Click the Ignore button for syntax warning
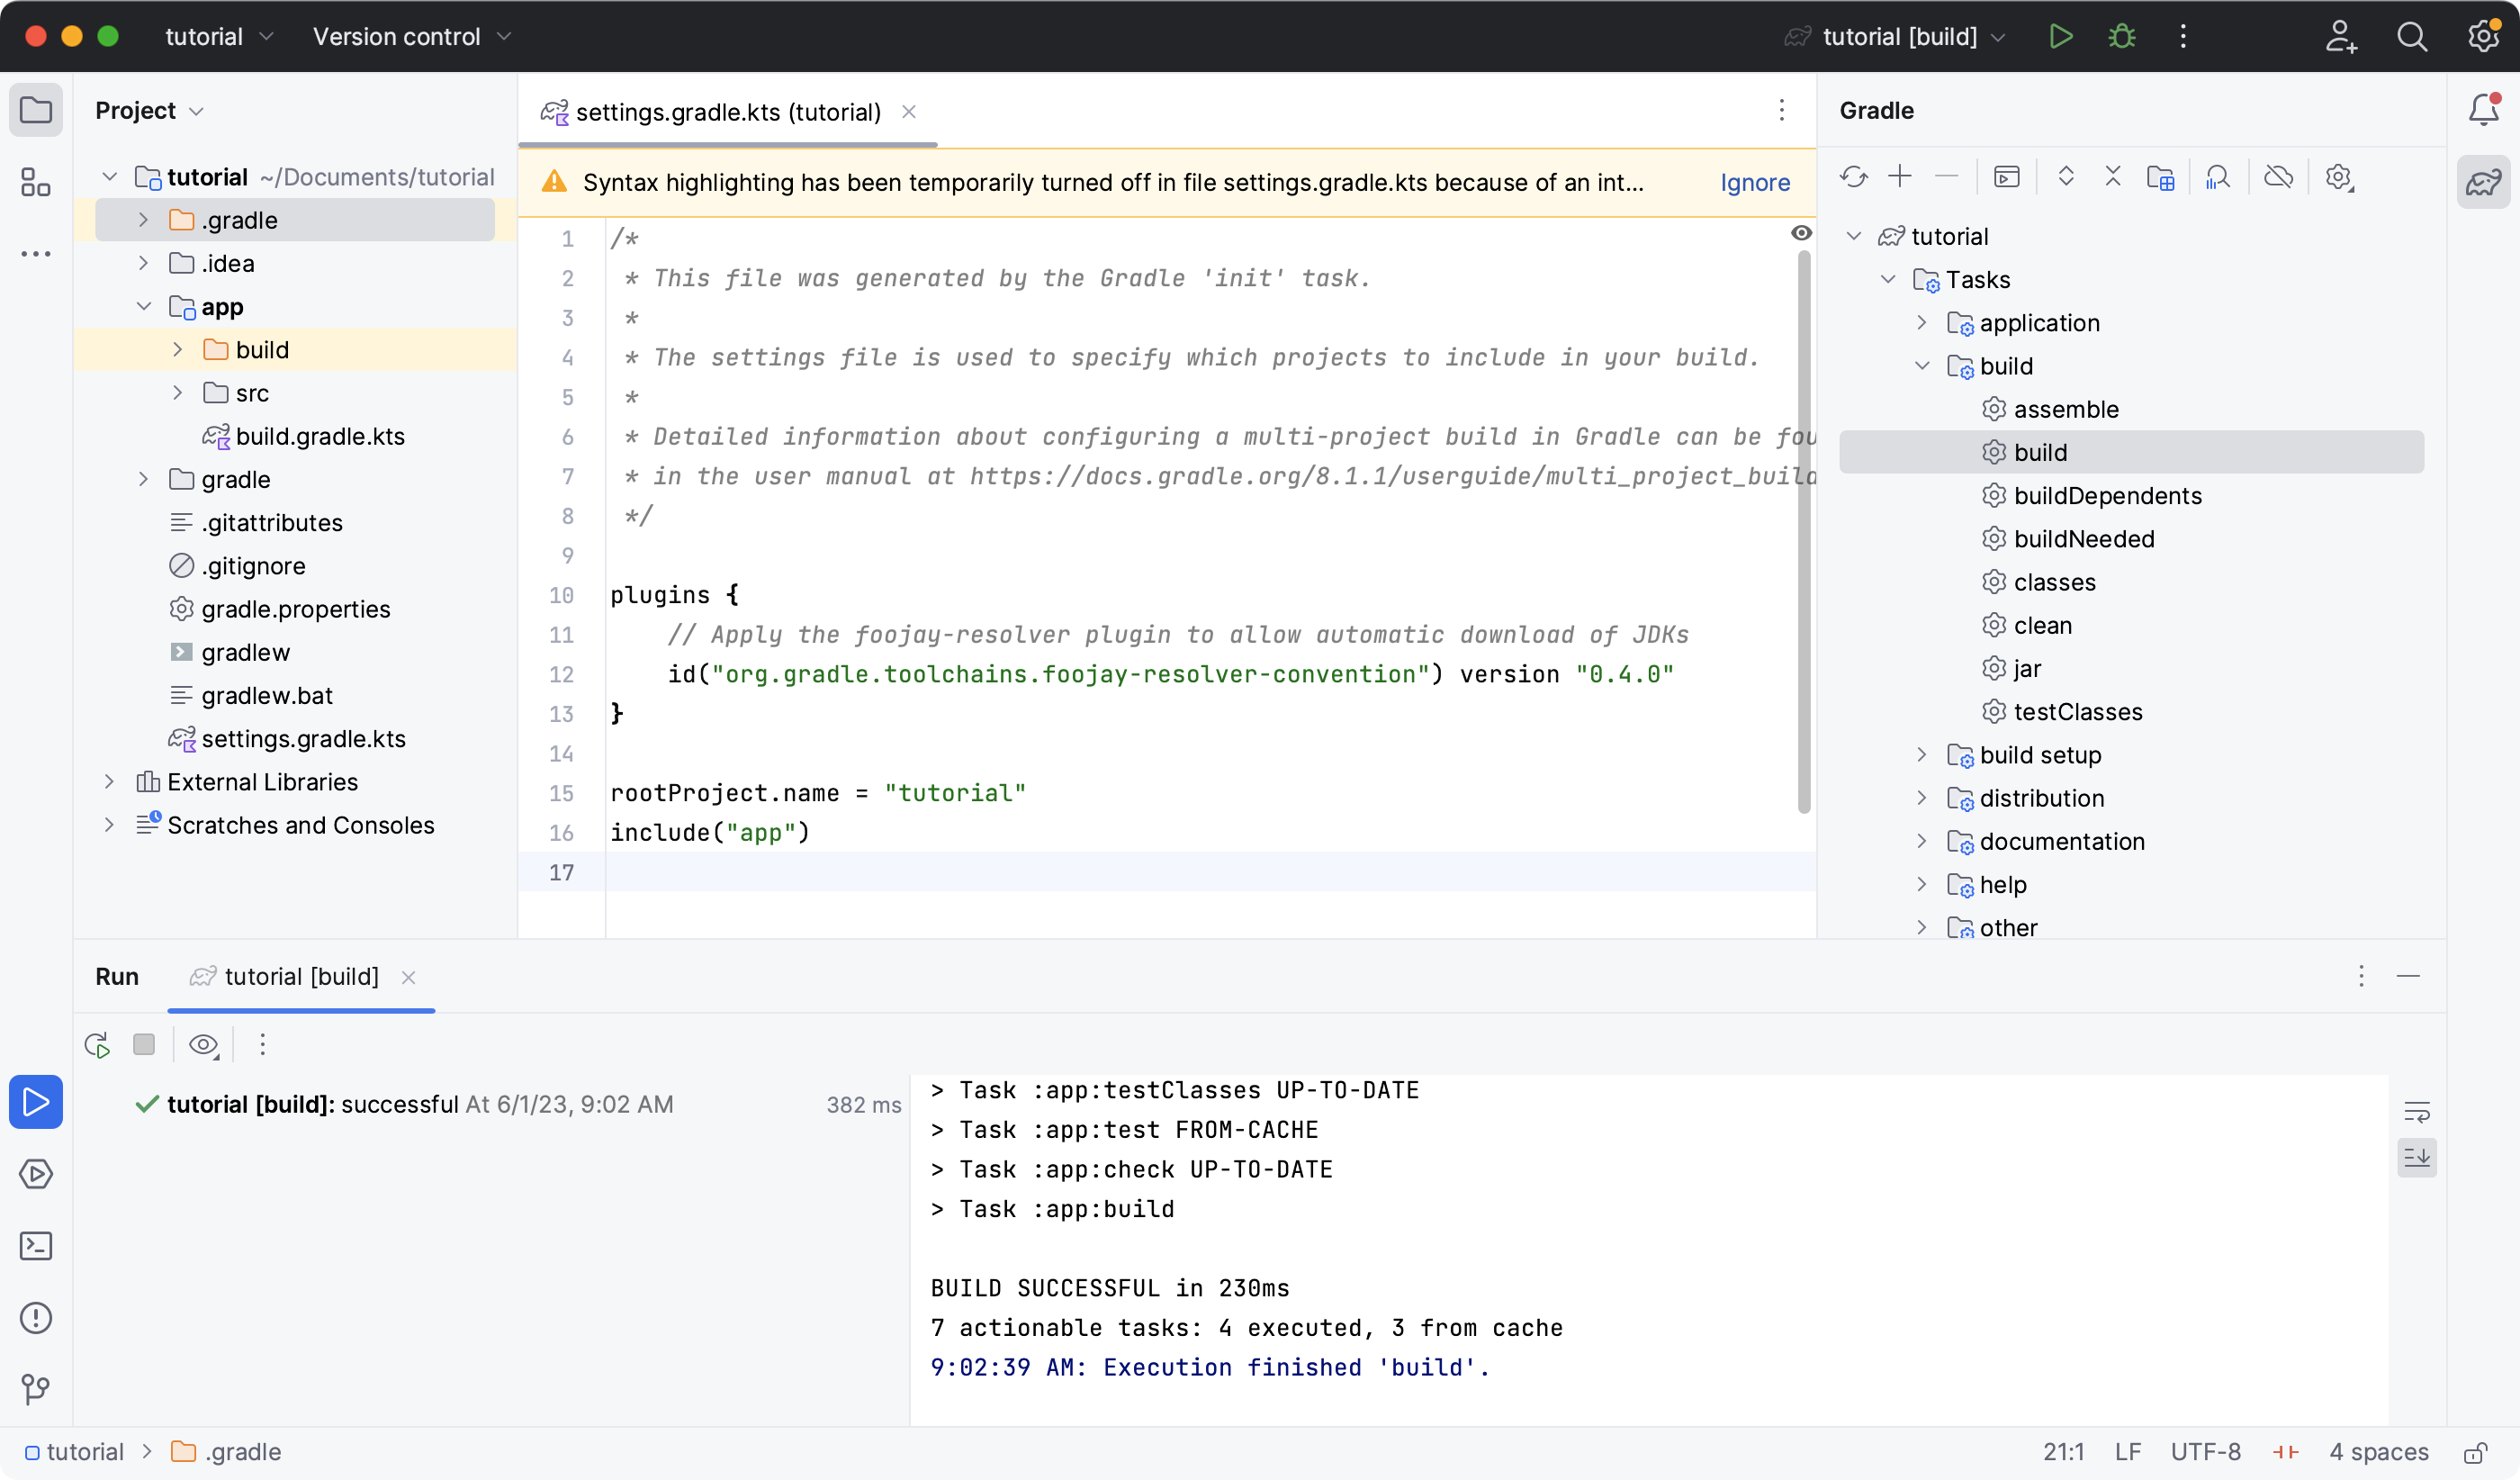Viewport: 2520px width, 1480px height. click(1756, 184)
